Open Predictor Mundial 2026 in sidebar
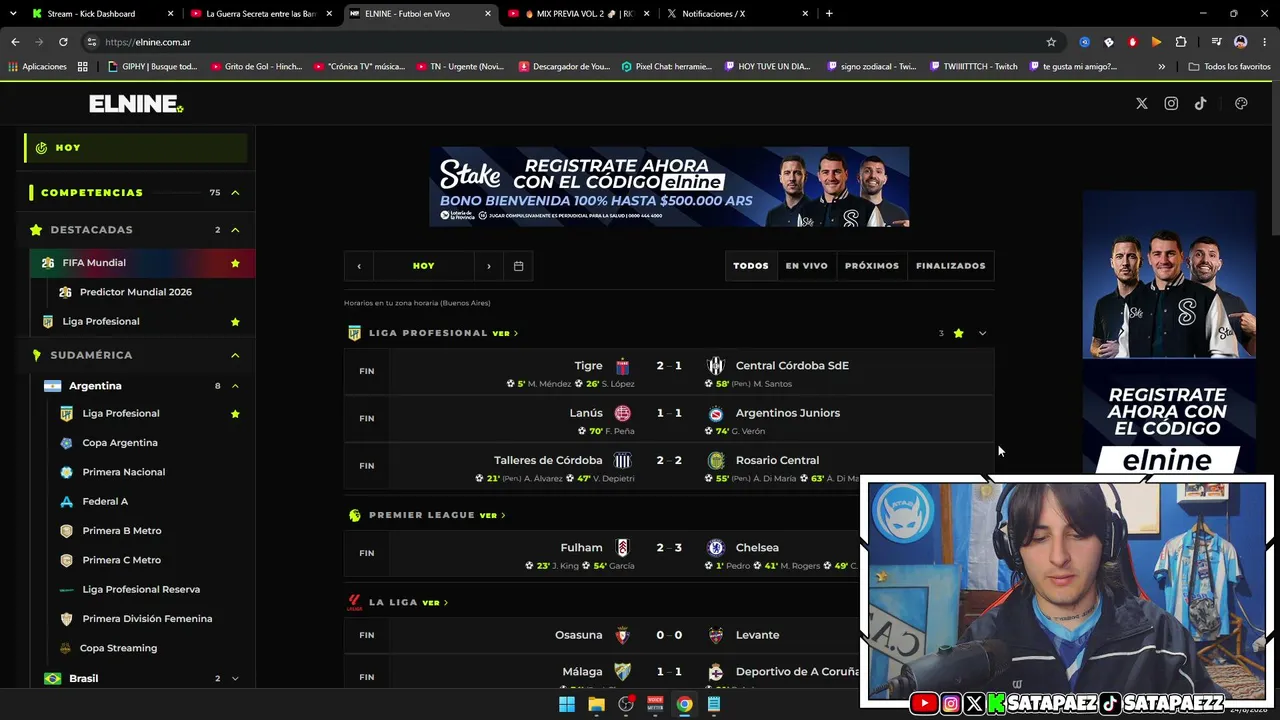 pos(136,292)
